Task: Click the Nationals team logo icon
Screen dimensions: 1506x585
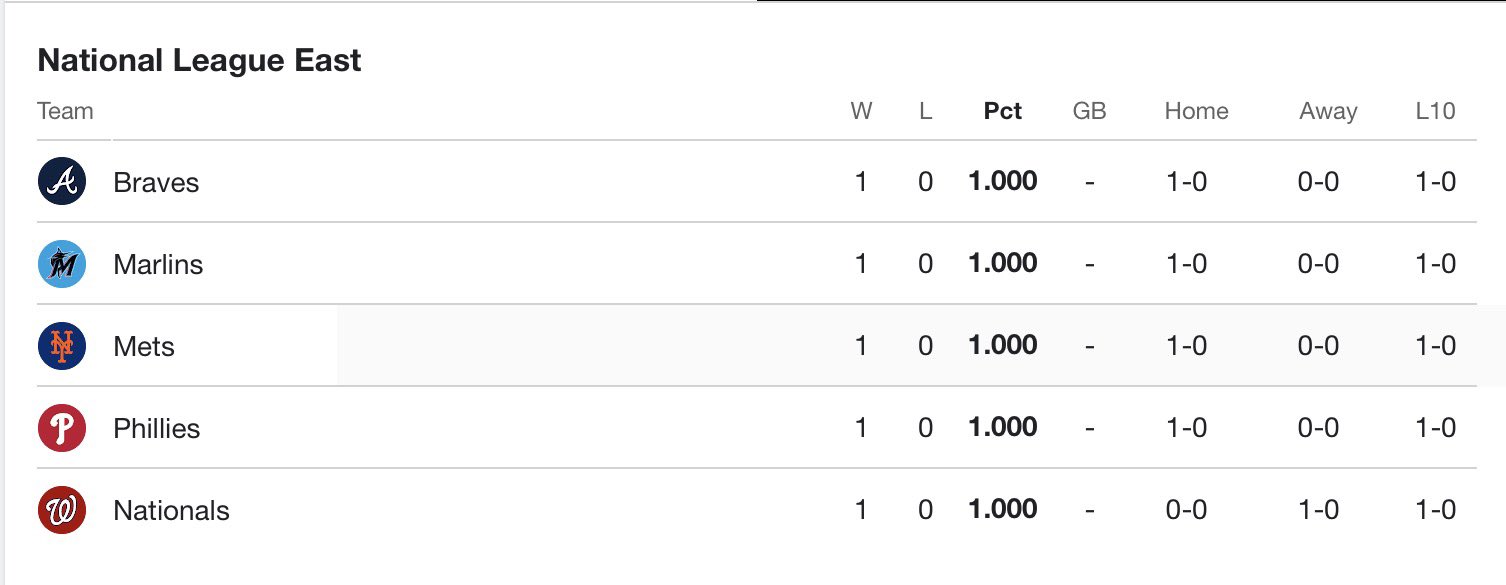Action: pyautogui.click(x=62, y=510)
